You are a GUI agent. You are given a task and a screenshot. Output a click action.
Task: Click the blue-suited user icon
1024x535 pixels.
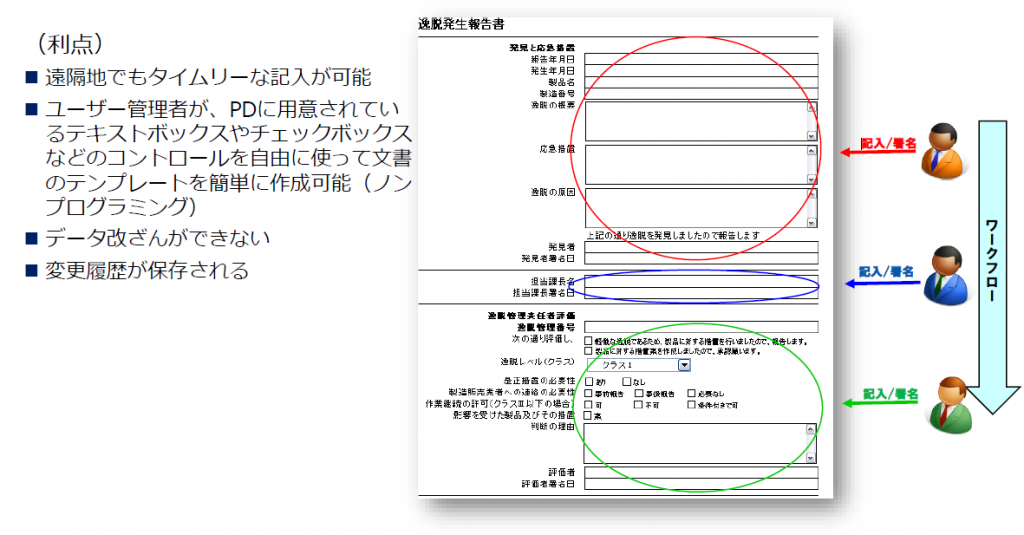pyautogui.click(x=945, y=275)
